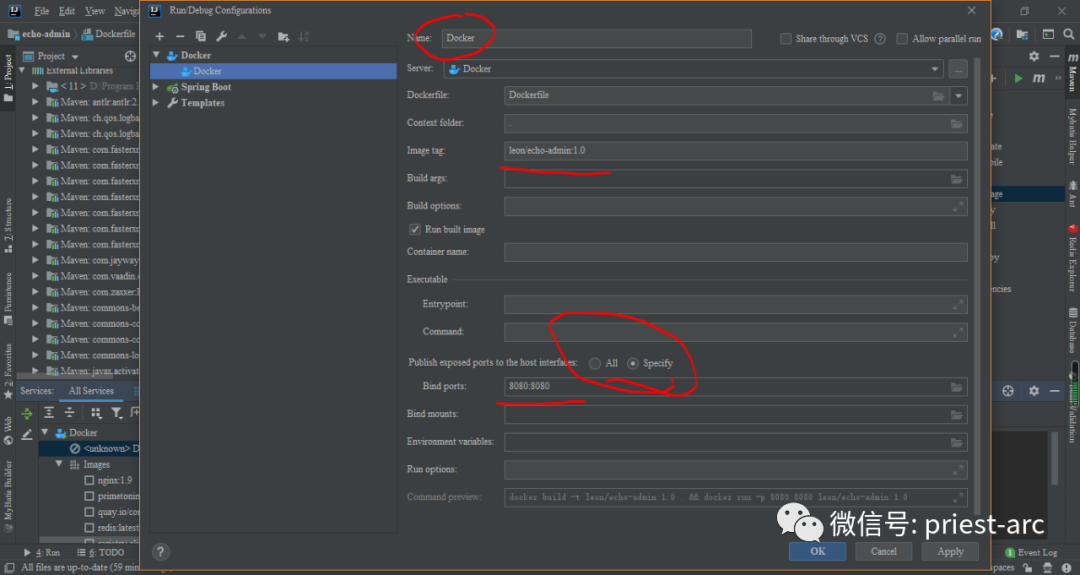Click the OK button
The width and height of the screenshot is (1080, 575).
click(x=818, y=552)
